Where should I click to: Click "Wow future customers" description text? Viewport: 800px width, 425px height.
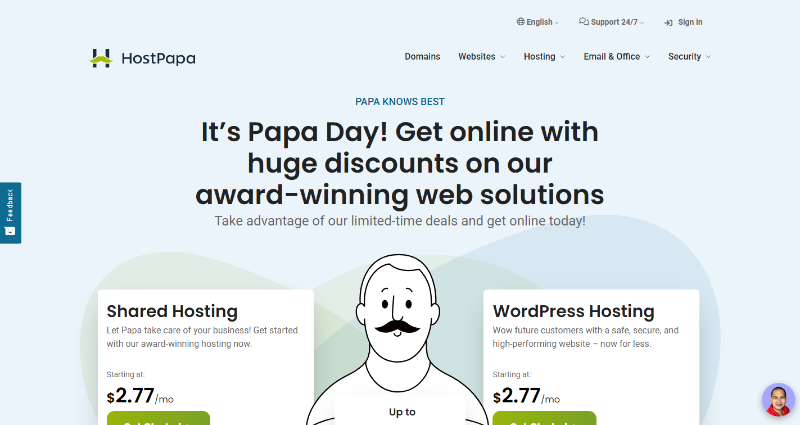pos(585,337)
